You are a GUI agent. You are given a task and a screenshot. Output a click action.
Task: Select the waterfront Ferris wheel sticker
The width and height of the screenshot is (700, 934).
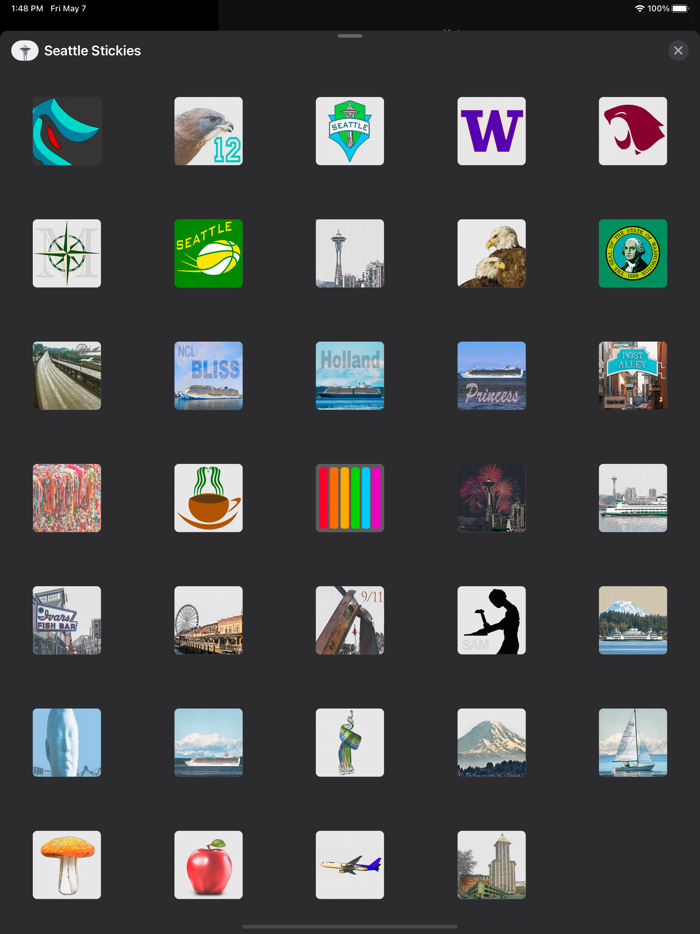click(209, 620)
